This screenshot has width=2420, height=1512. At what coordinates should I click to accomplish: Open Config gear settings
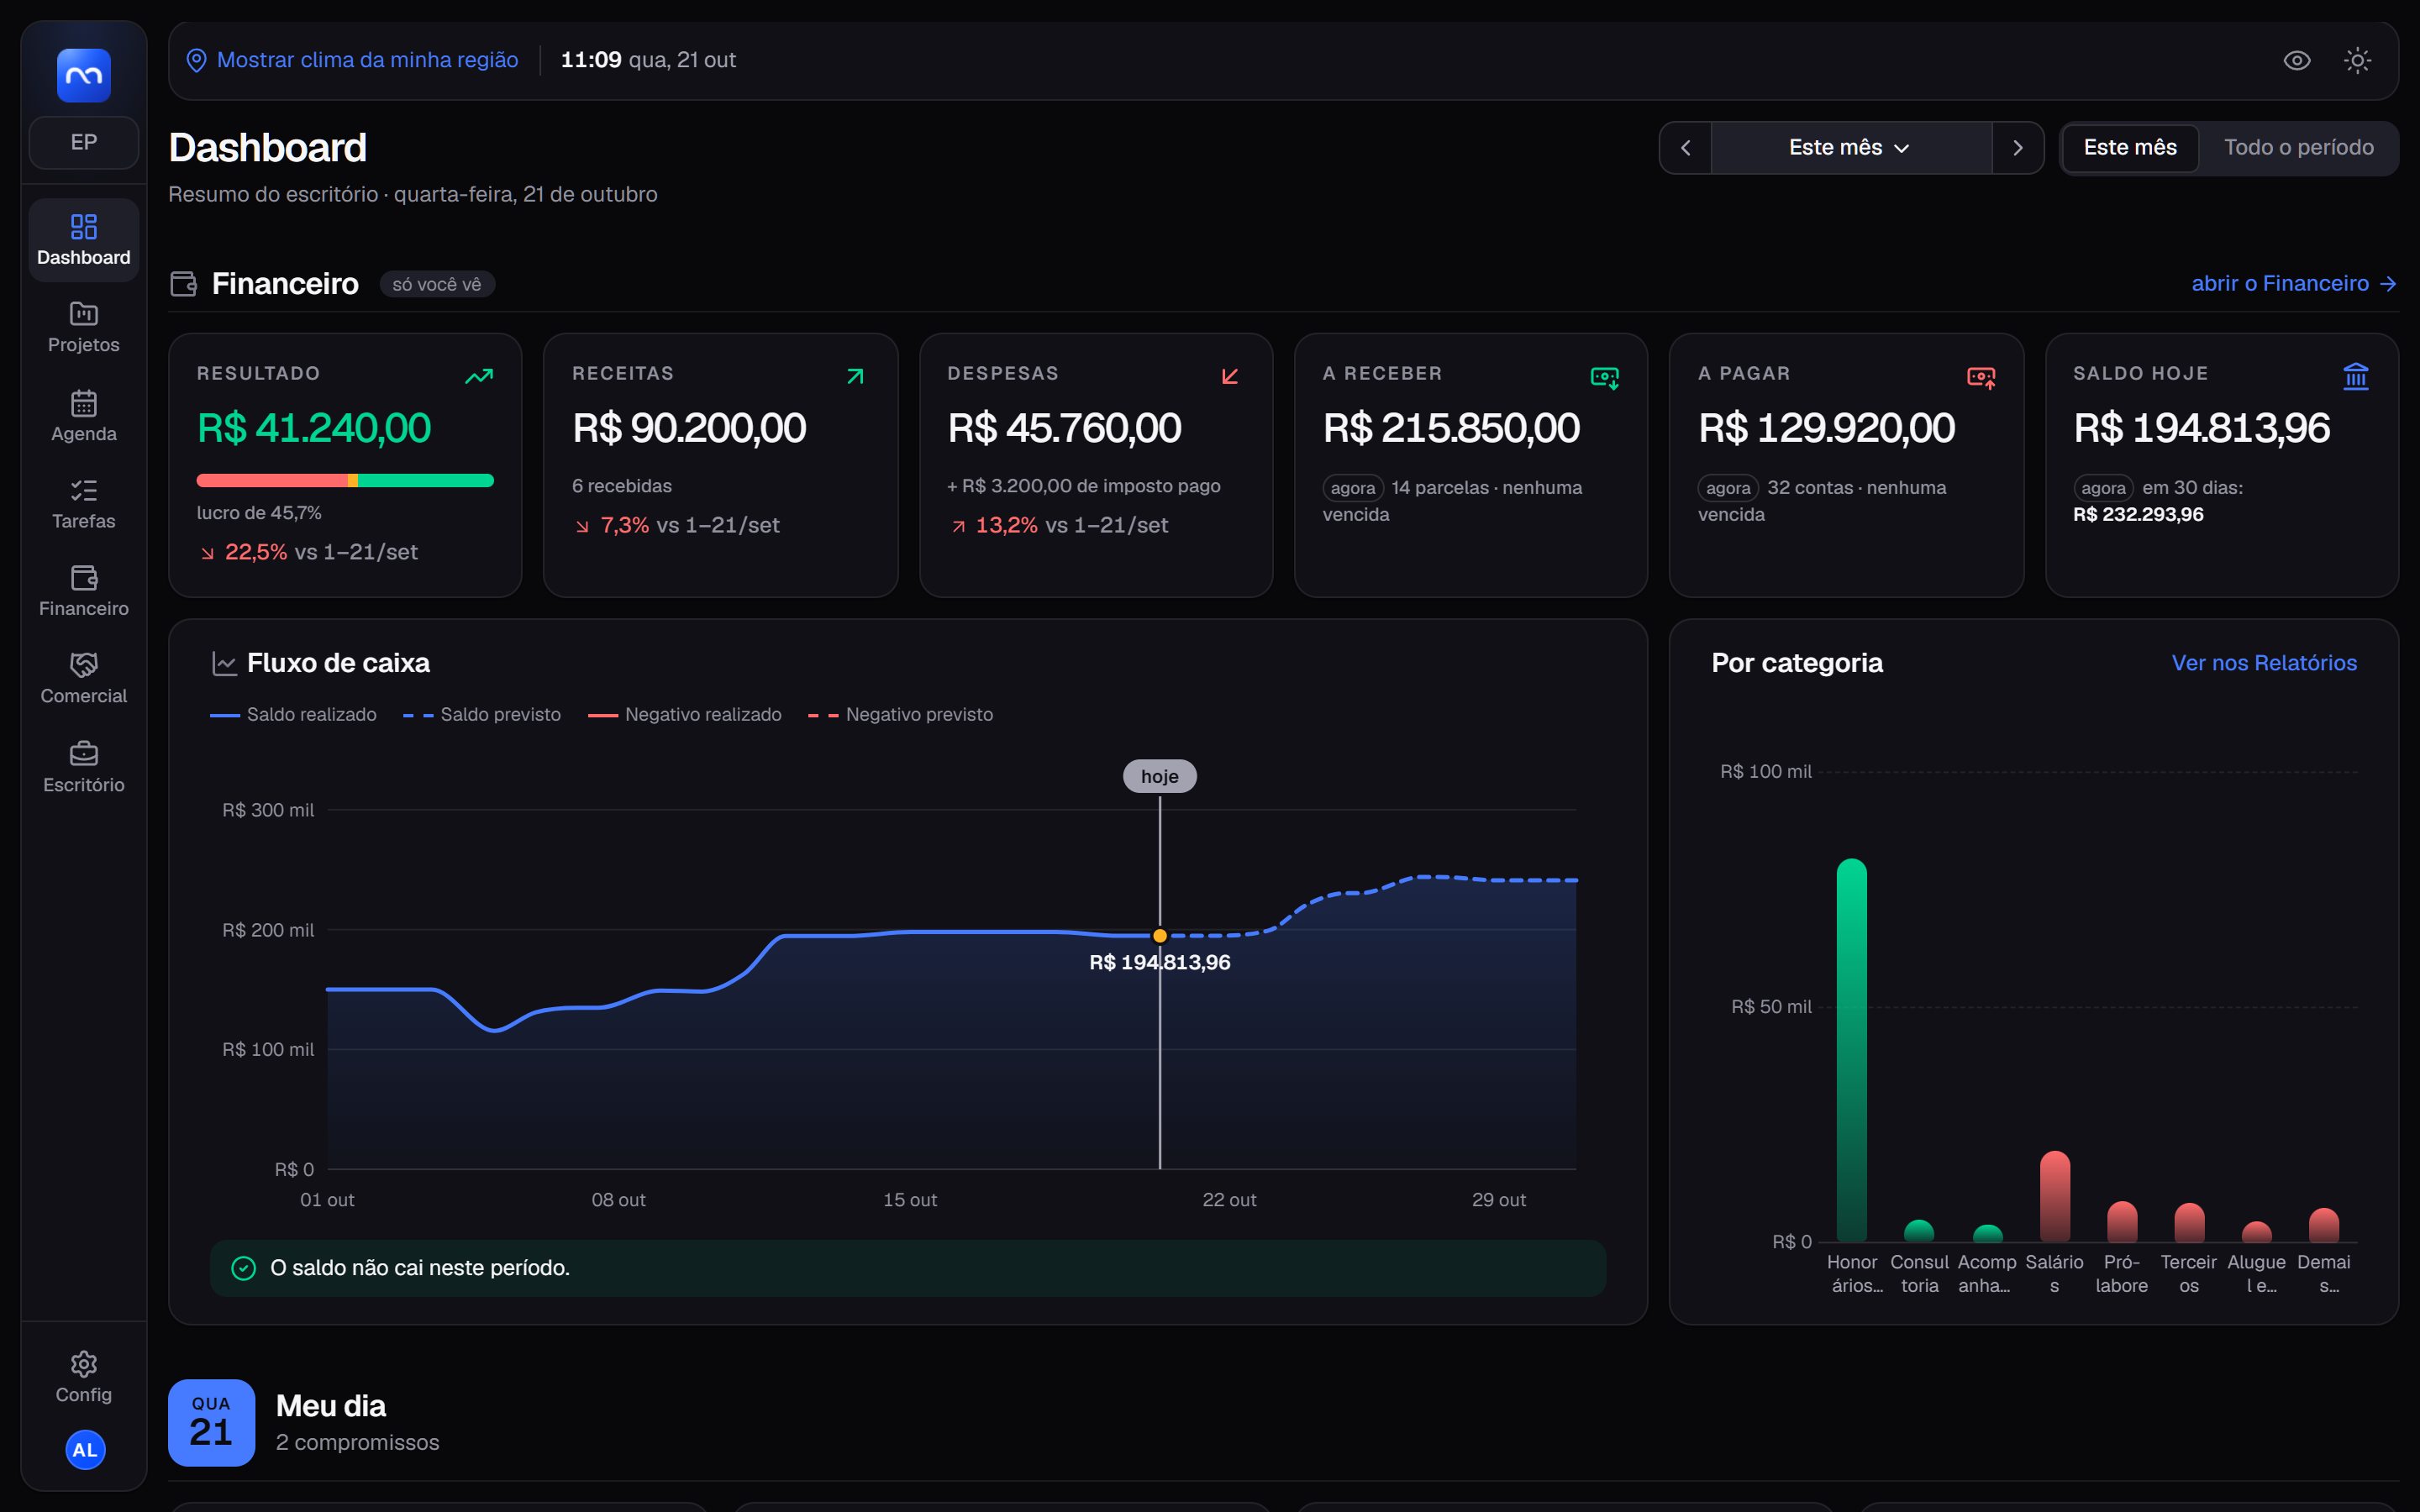(84, 1377)
